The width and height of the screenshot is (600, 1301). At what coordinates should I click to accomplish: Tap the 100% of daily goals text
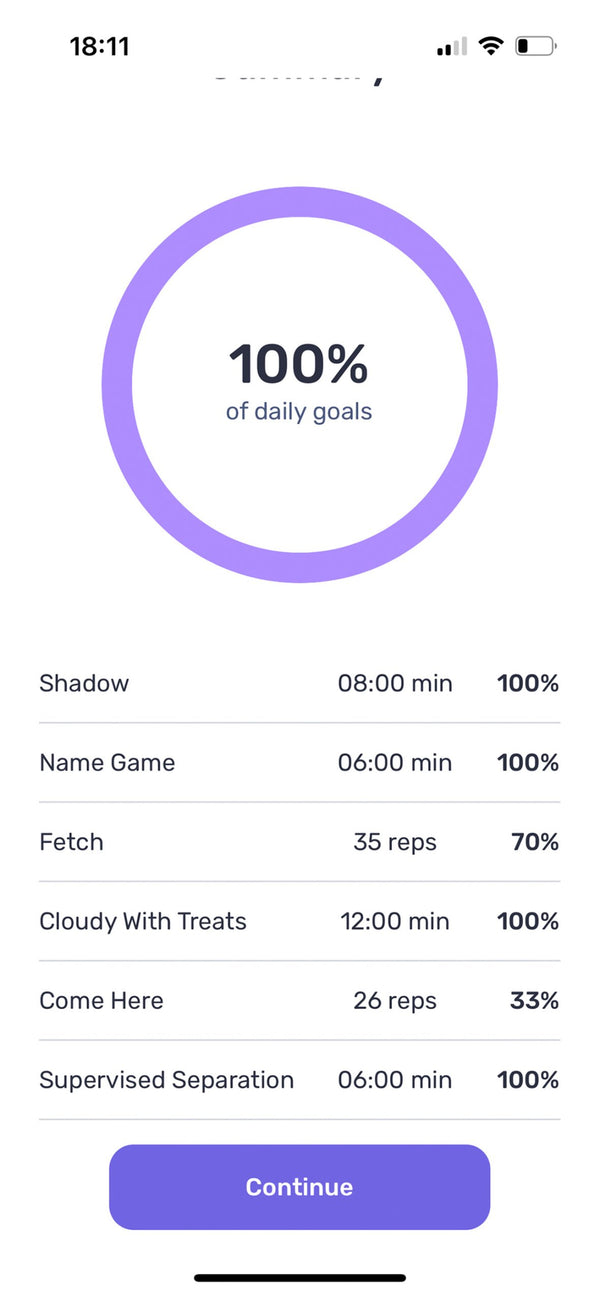tap(299, 380)
